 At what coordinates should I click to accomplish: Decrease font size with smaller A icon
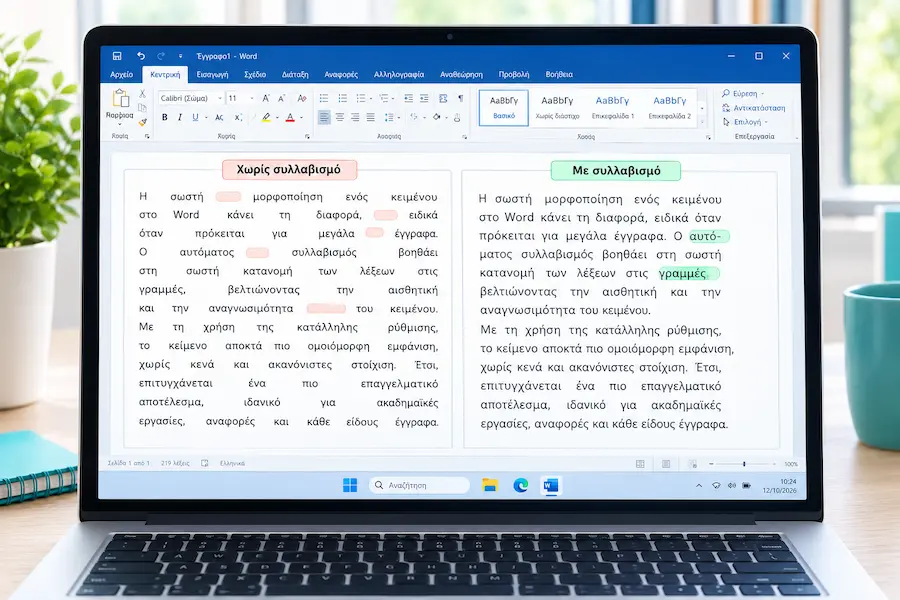tap(281, 98)
